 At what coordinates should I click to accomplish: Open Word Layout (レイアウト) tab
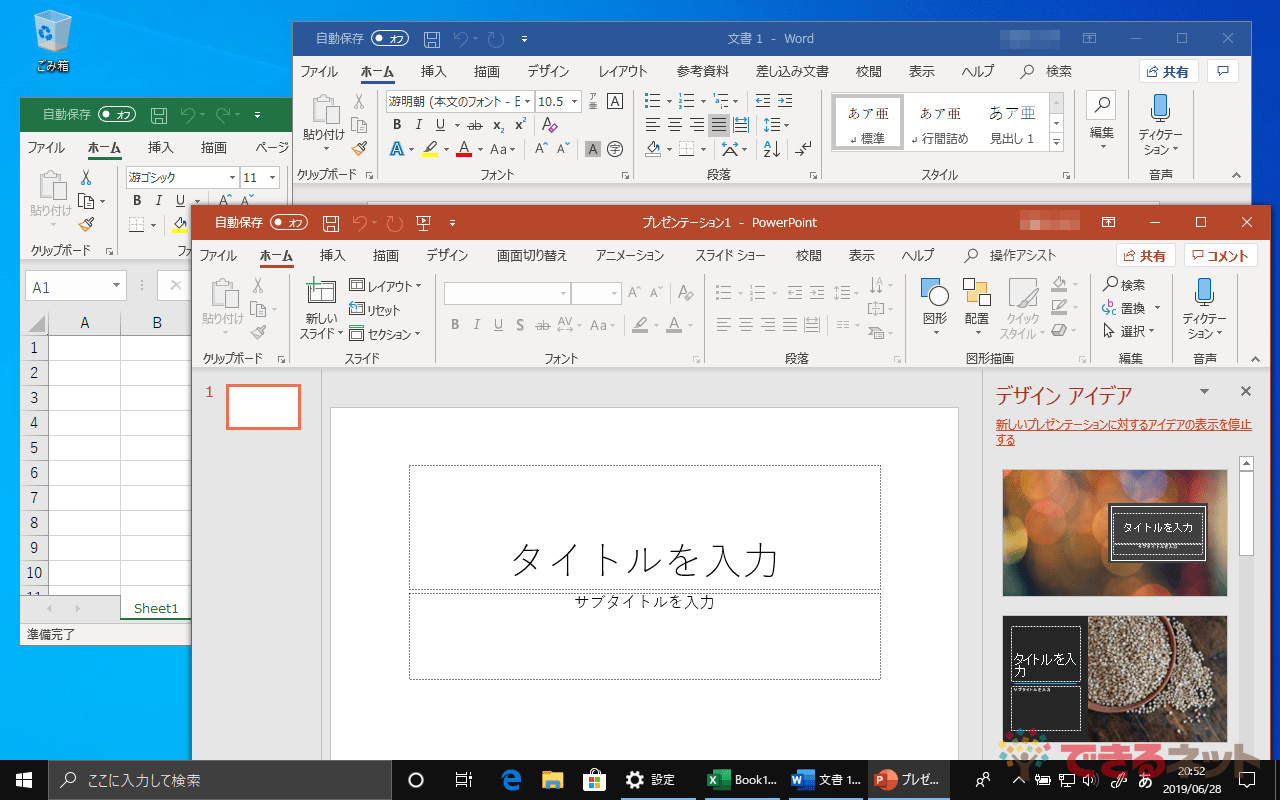click(x=623, y=72)
